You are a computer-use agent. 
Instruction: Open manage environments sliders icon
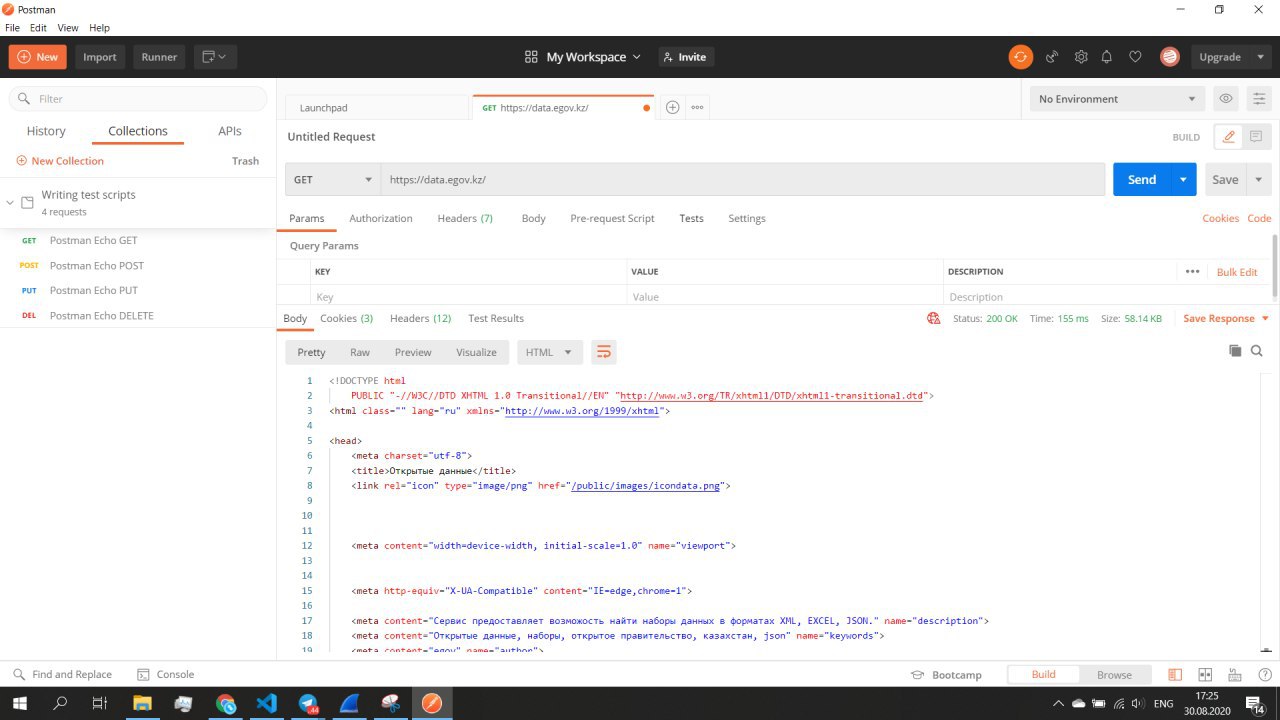pyautogui.click(x=1259, y=99)
